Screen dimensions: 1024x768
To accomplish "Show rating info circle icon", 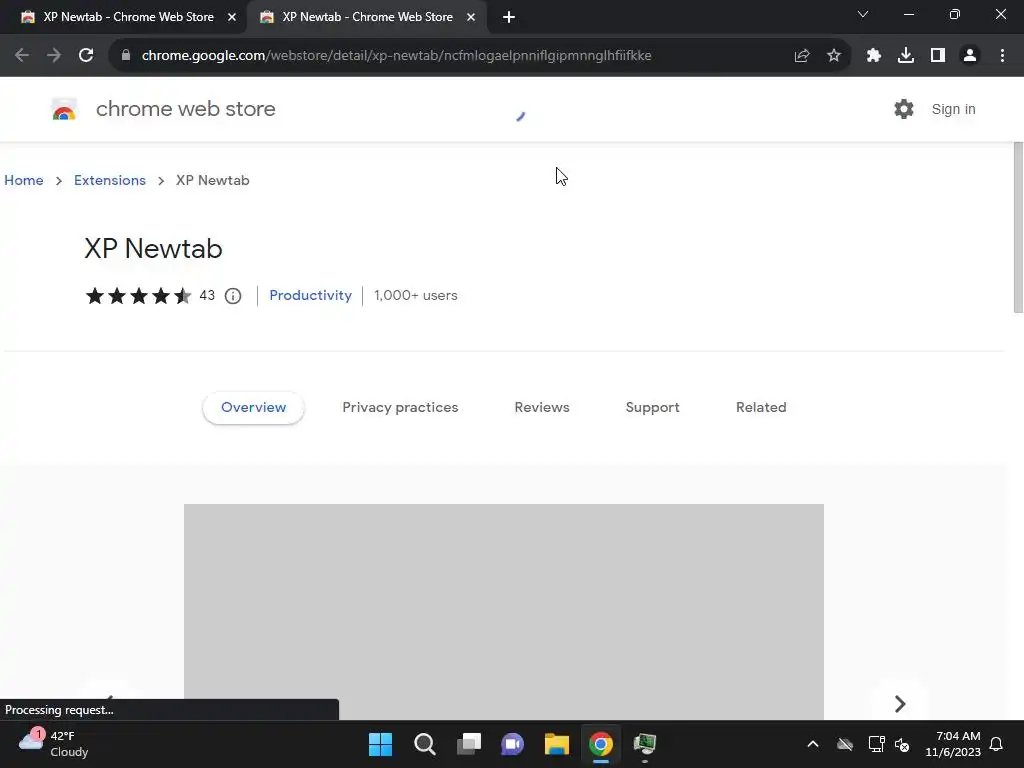I will (x=233, y=296).
